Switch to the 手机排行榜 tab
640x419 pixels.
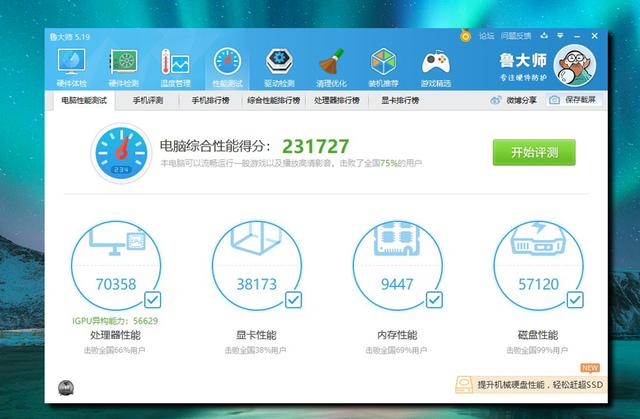(x=211, y=100)
